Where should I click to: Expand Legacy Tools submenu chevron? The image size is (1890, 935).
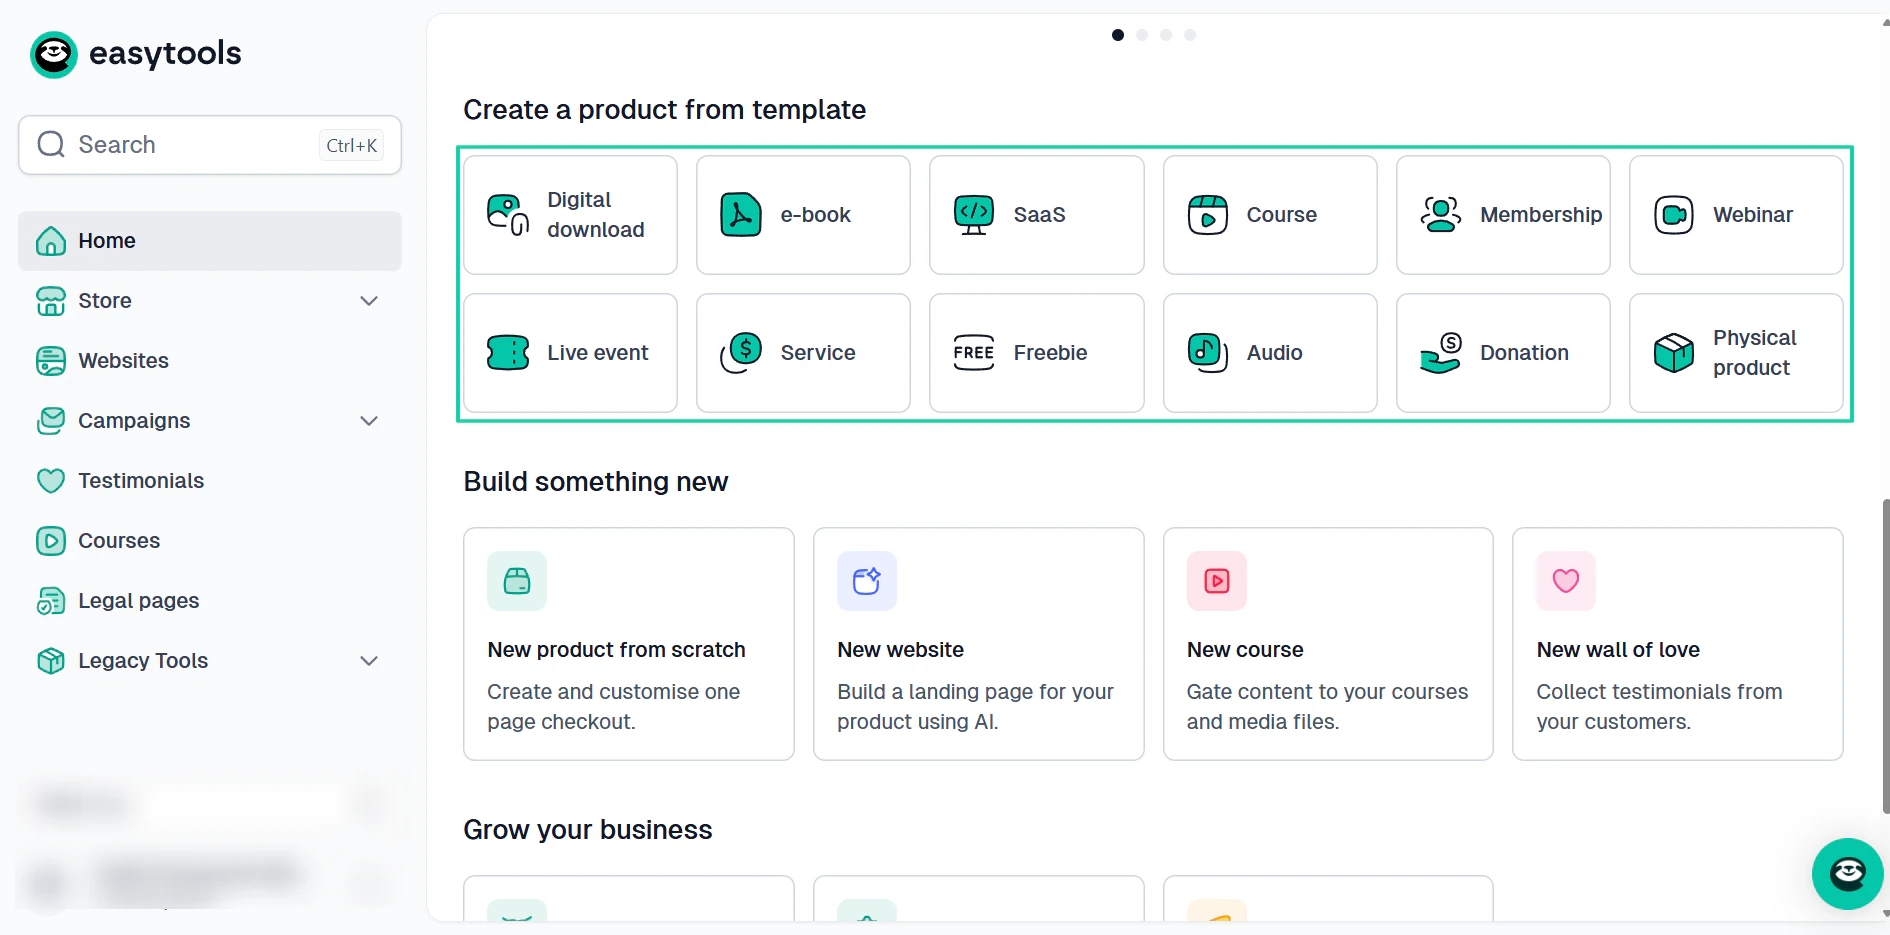(369, 661)
